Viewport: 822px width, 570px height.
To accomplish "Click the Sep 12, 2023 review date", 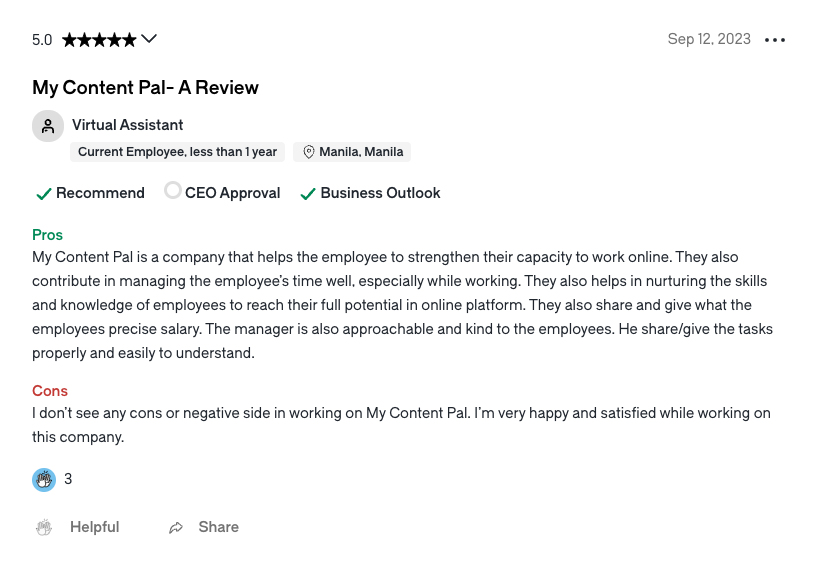I will pos(709,39).
